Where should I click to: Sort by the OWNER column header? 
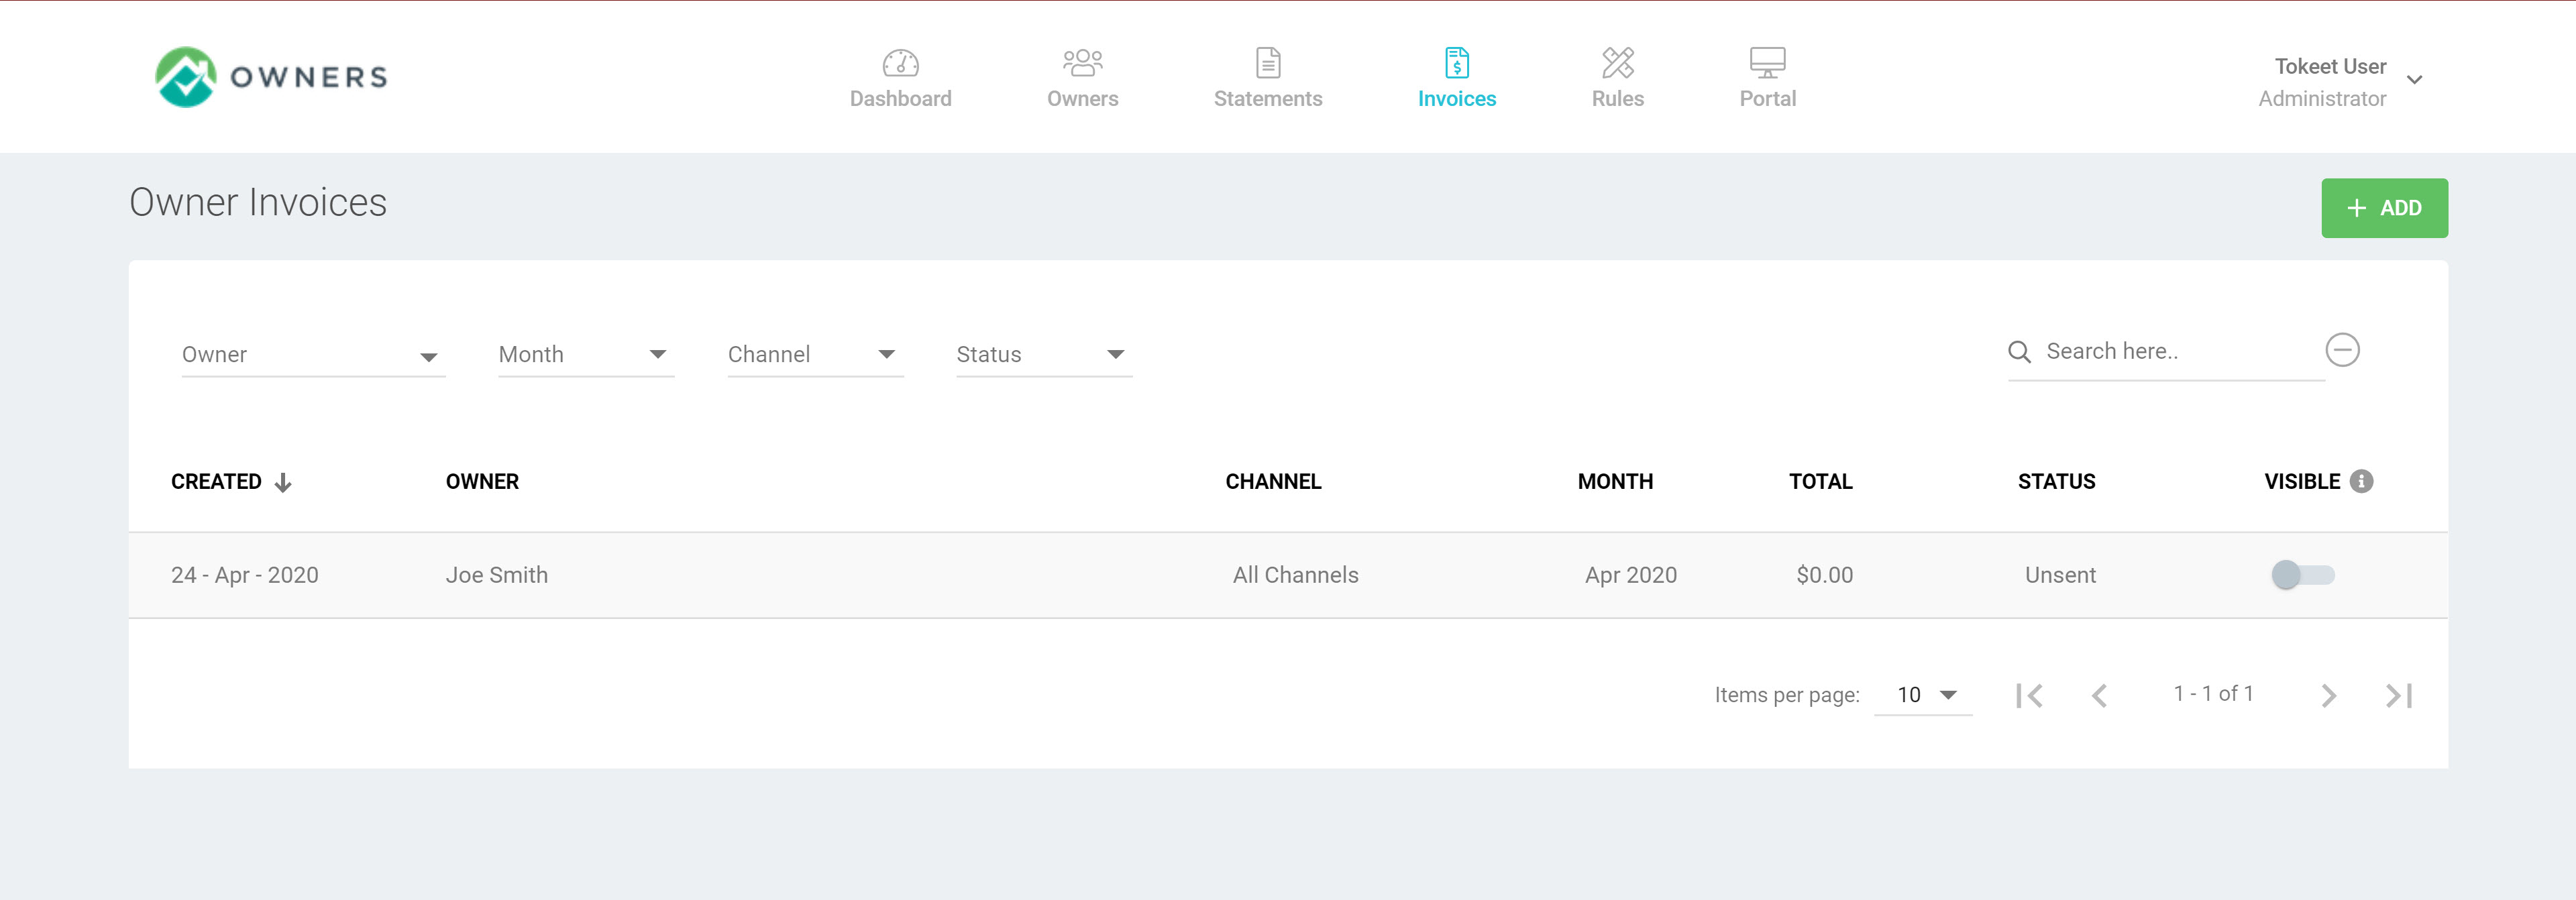click(x=482, y=482)
